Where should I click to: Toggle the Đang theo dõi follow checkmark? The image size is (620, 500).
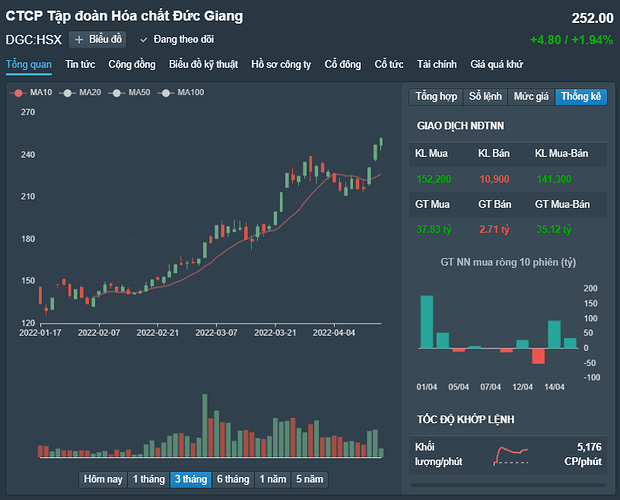(143, 40)
